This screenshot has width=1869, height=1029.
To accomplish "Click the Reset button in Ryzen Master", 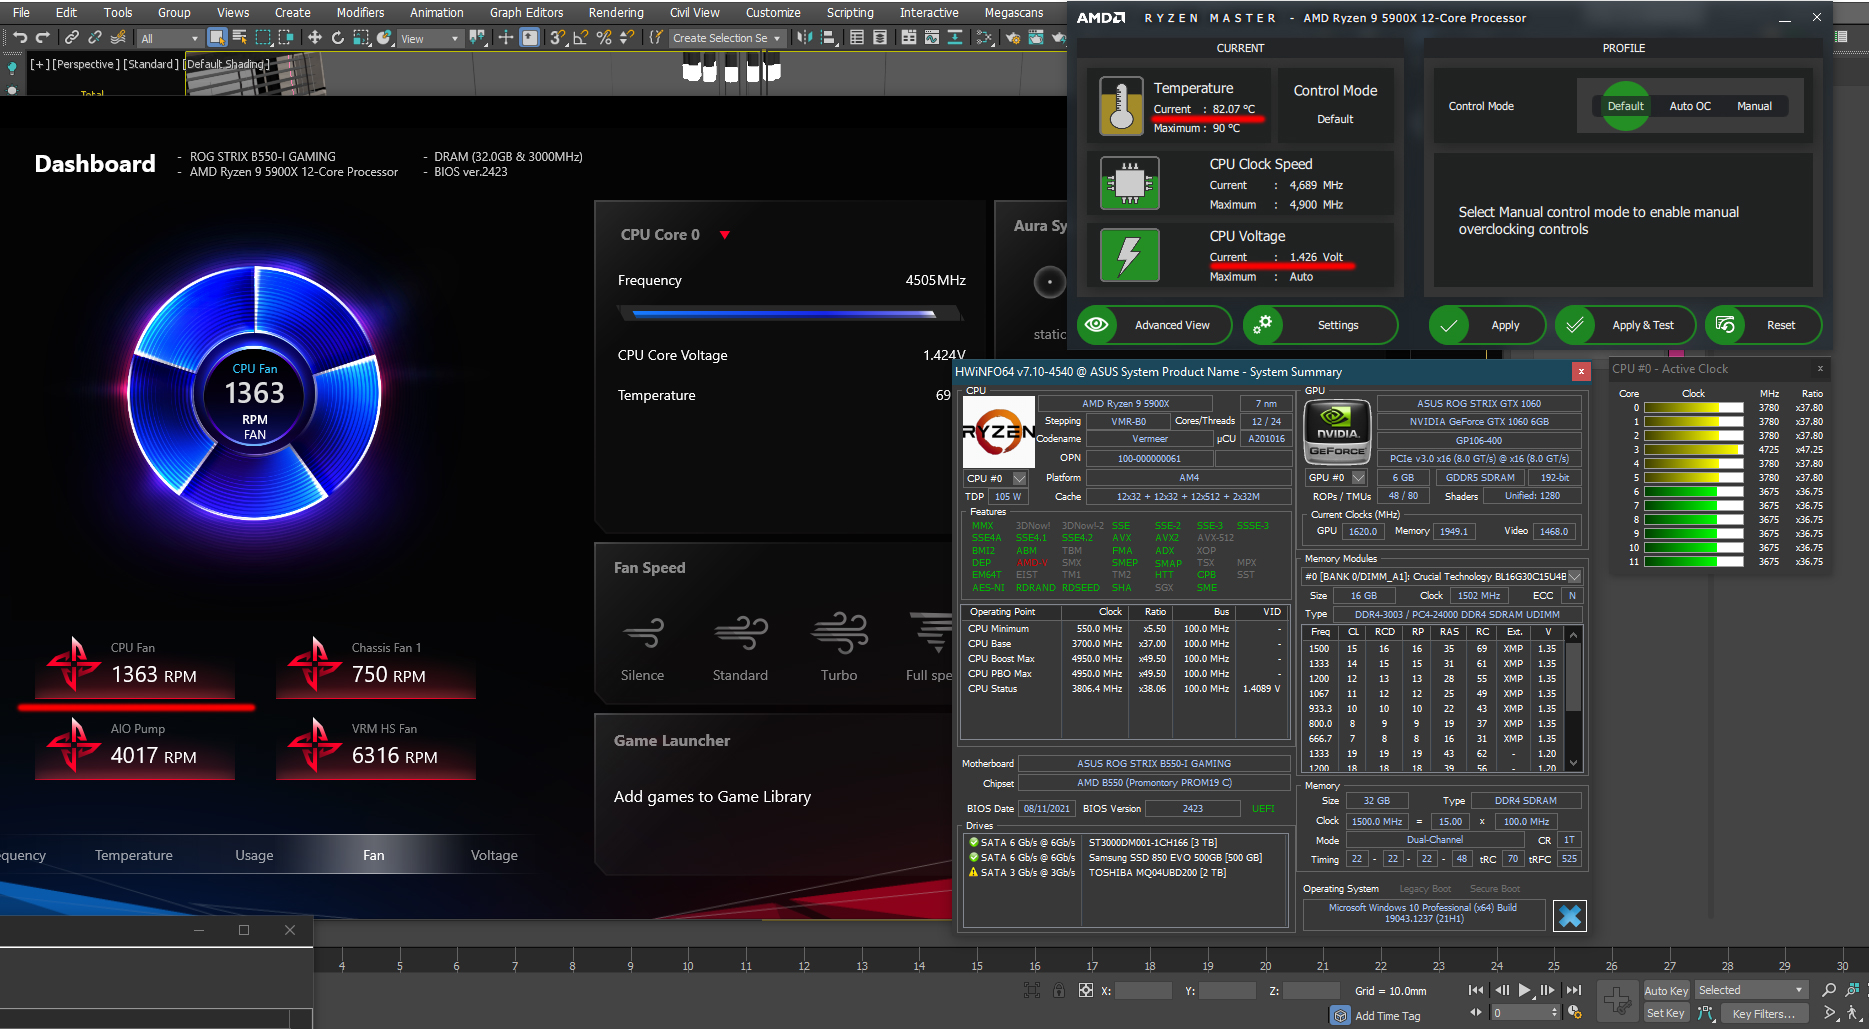I will click(1763, 325).
